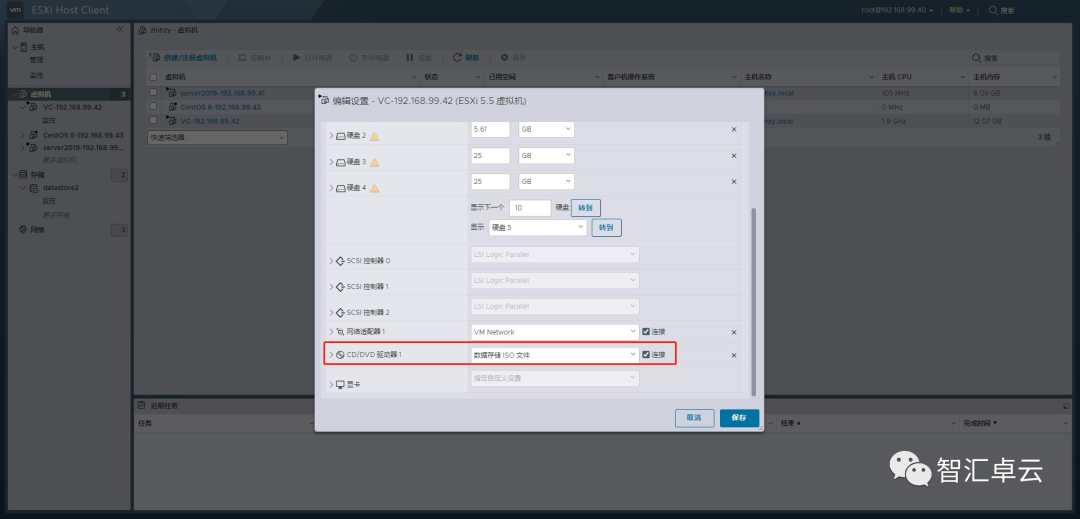Check the select-all checkbox in VM table header
The height and width of the screenshot is (519, 1080).
pos(154,76)
